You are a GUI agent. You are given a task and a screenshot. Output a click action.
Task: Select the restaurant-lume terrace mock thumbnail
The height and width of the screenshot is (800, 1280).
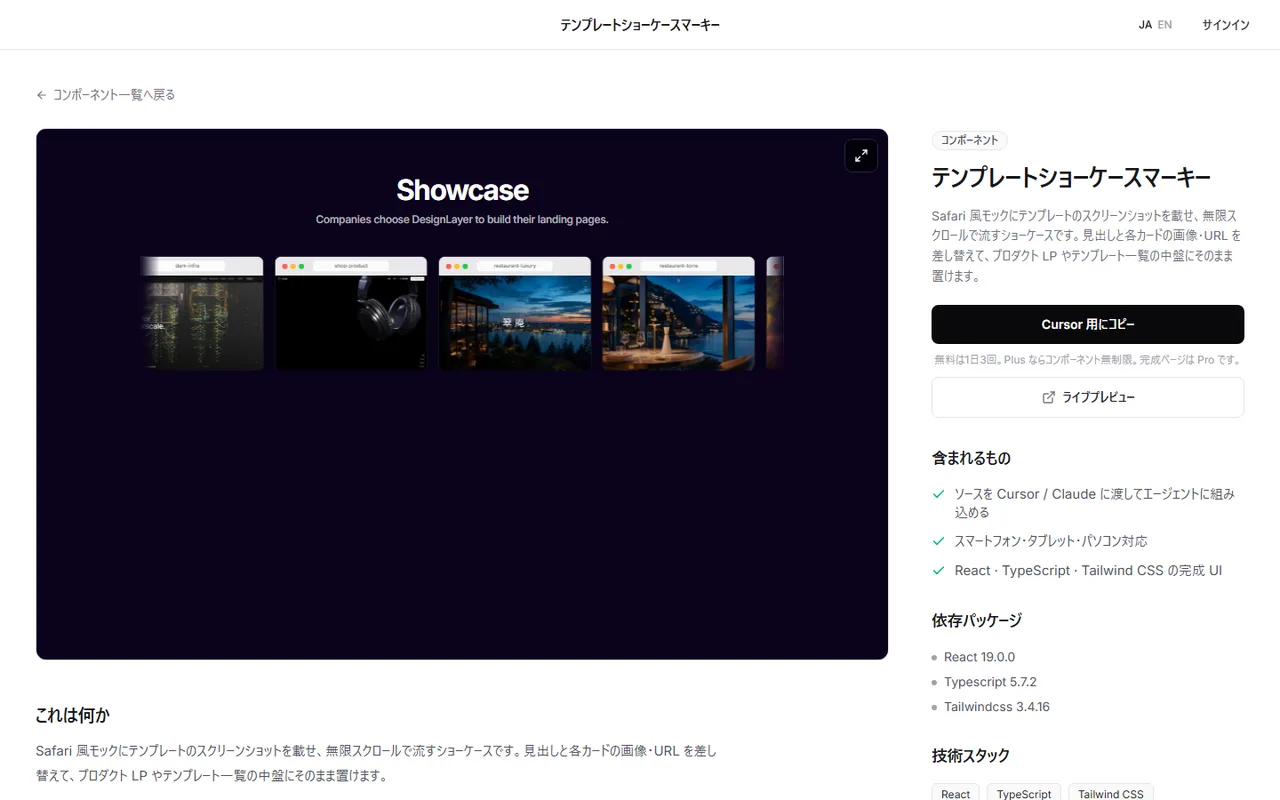[679, 314]
